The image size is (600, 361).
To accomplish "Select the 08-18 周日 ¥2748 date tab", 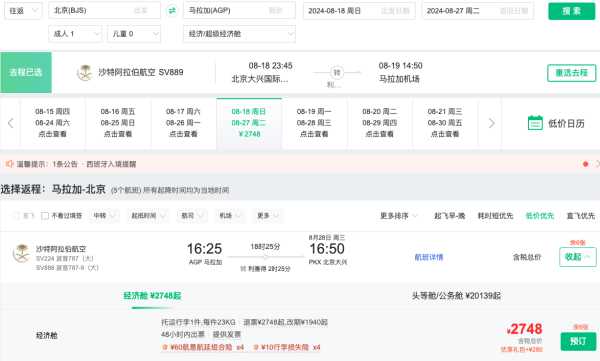I will pos(249,123).
